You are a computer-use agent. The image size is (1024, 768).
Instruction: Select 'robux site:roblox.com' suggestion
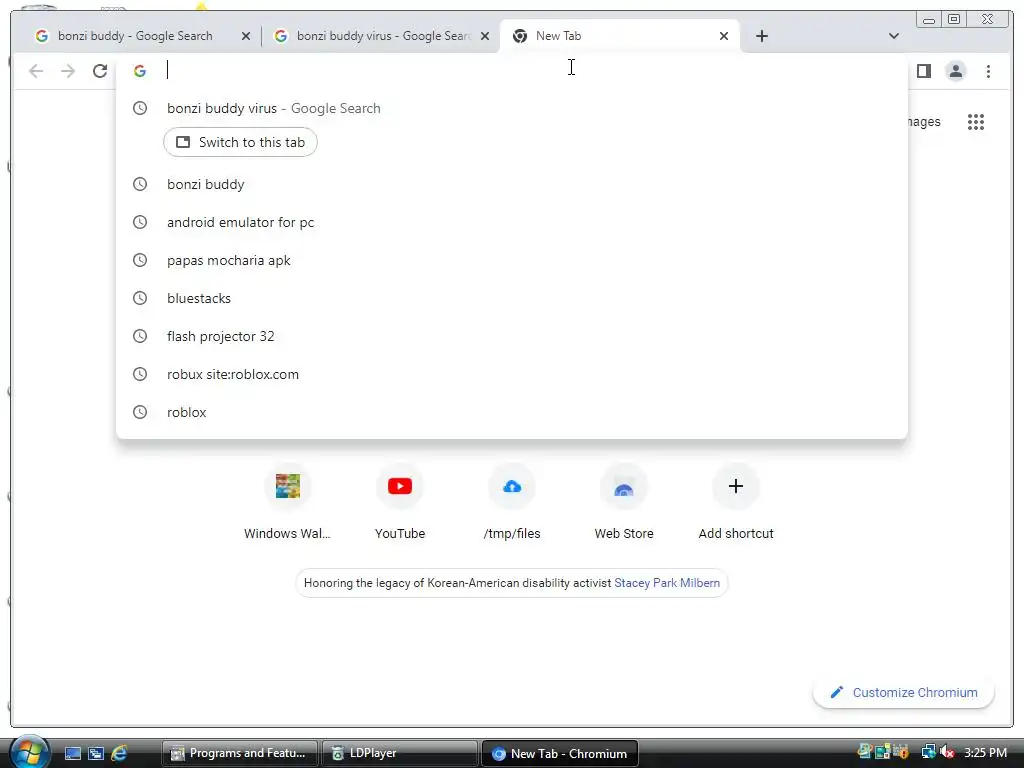(511, 374)
